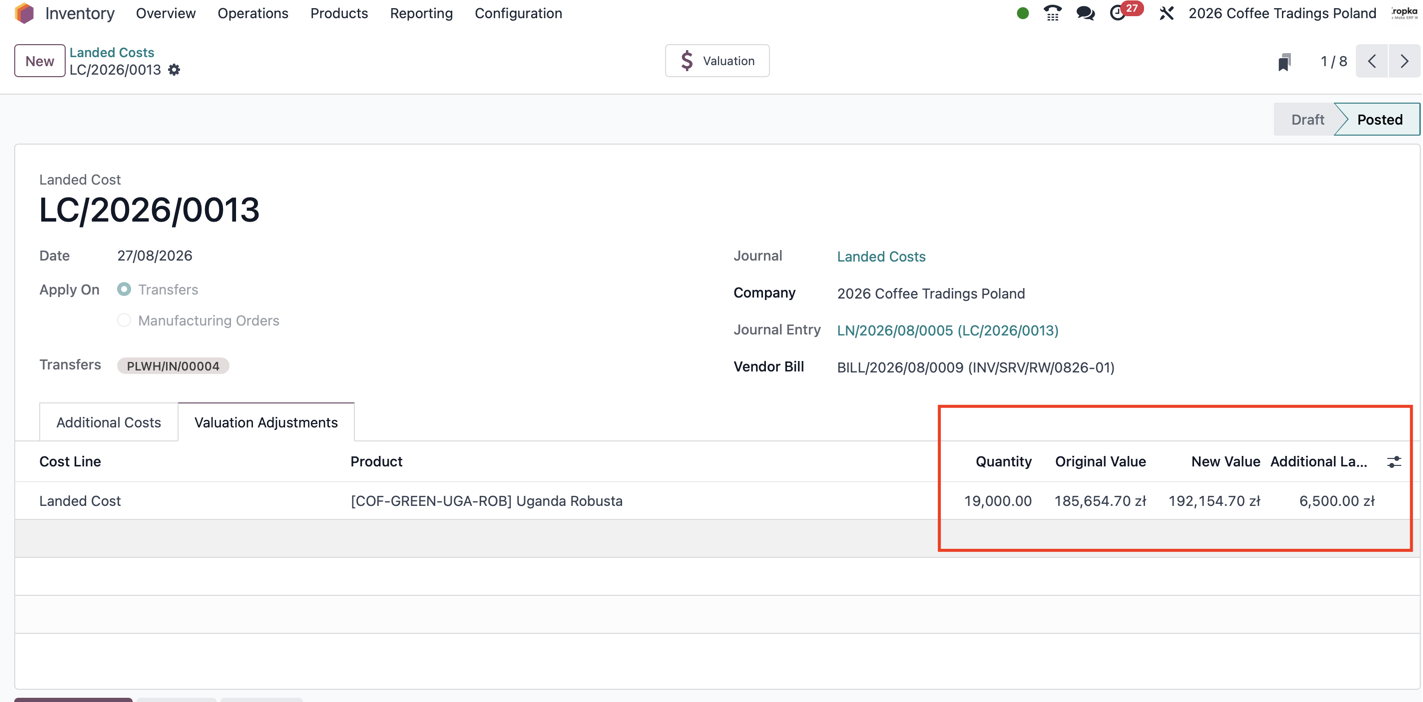Click the user avatar in top right
Image resolution: width=1423 pixels, height=702 pixels.
coord(1405,13)
